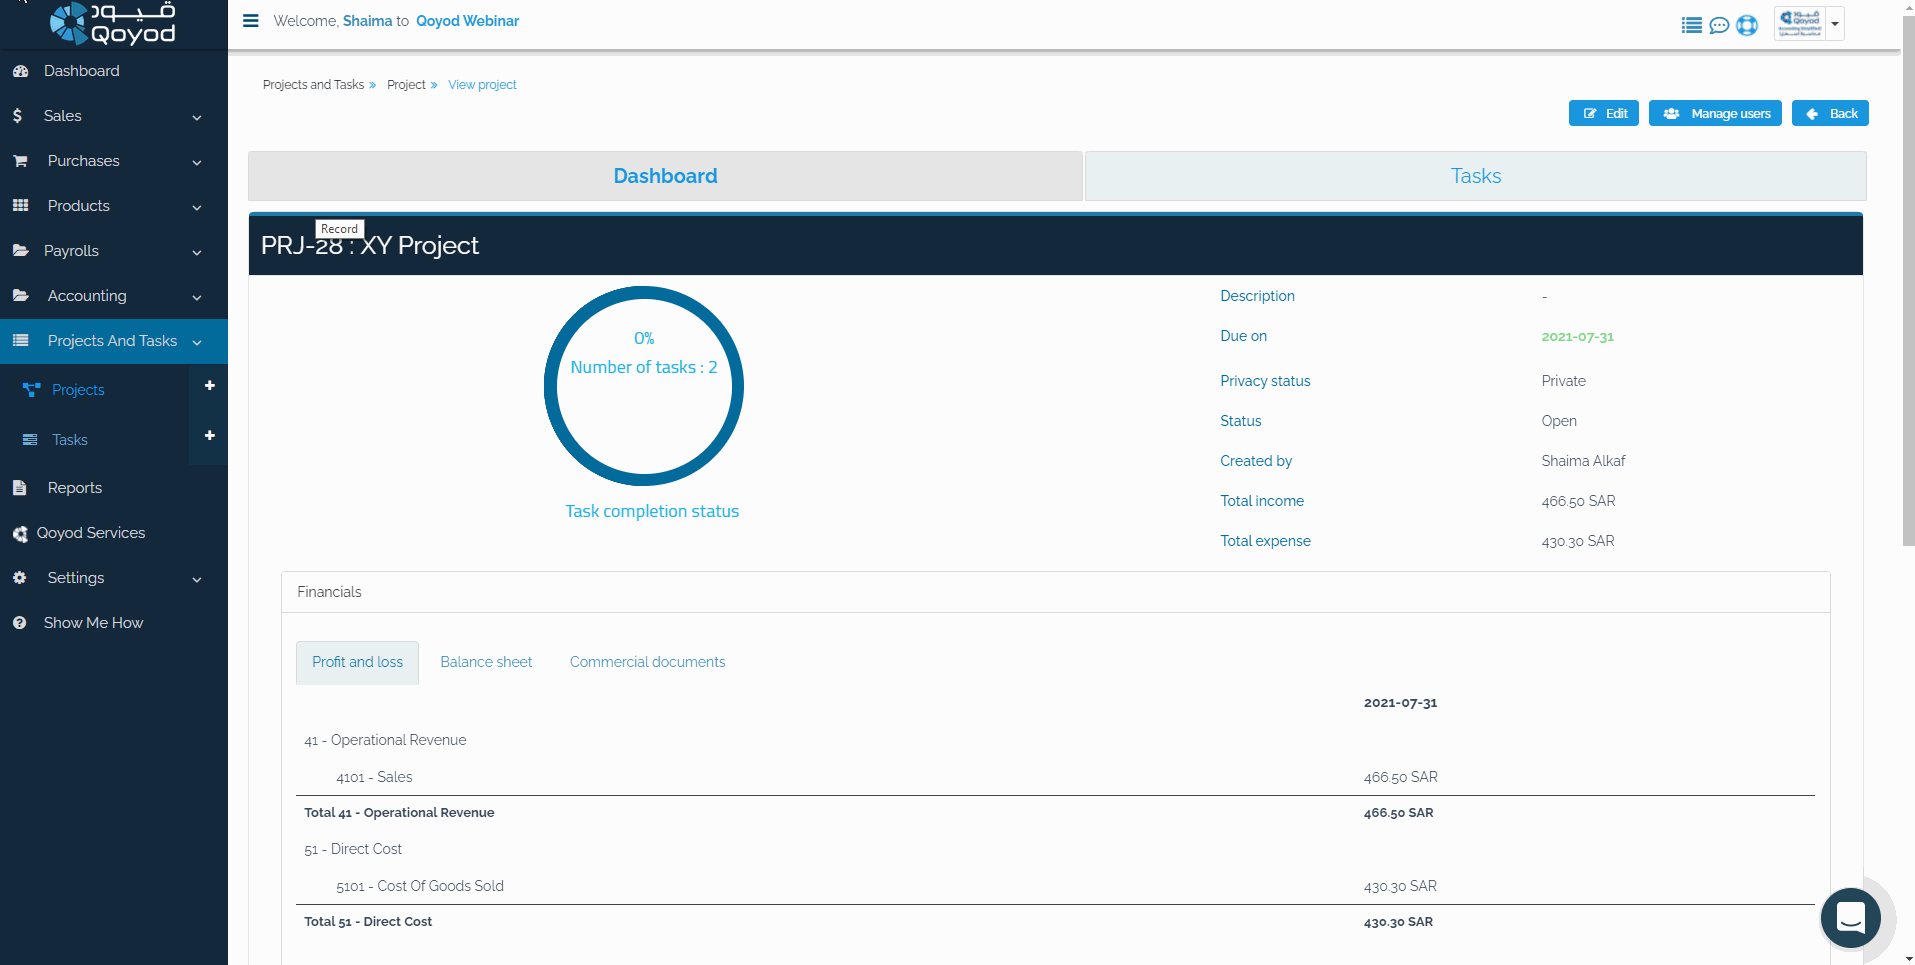Select the Balance sheet tab
This screenshot has width=1915, height=965.
pyautogui.click(x=486, y=662)
